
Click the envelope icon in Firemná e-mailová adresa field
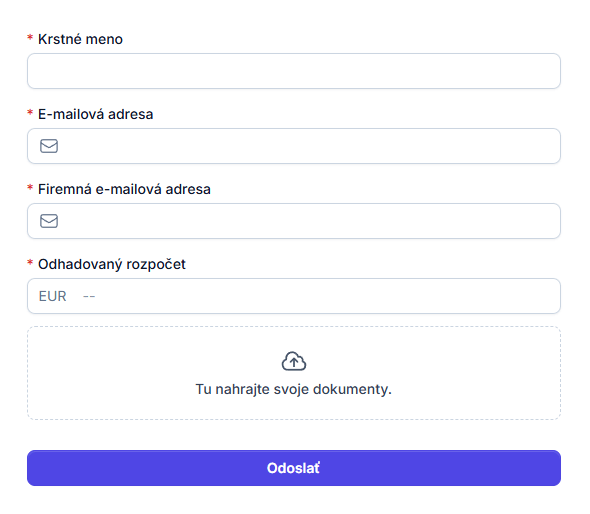tap(49, 221)
